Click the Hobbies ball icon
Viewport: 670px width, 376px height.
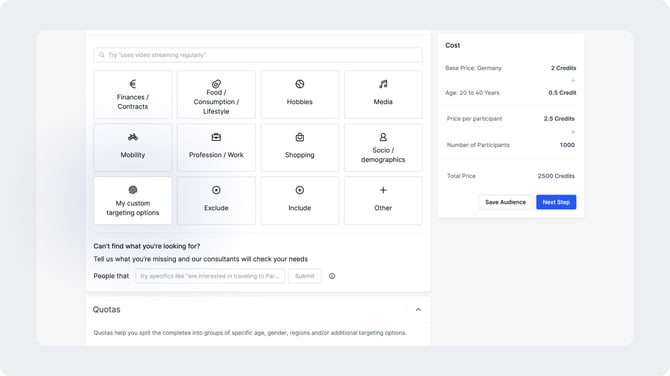(x=300, y=84)
